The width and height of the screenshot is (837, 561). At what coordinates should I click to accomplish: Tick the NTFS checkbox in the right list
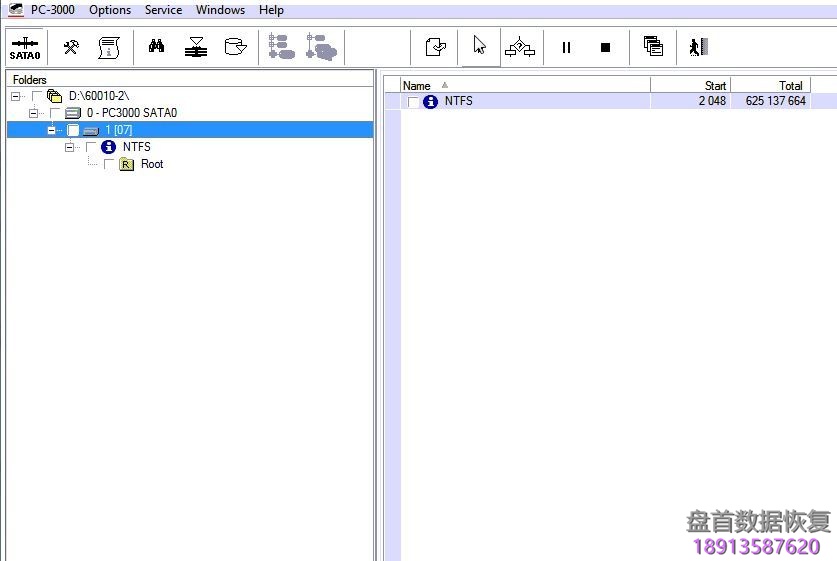(413, 102)
